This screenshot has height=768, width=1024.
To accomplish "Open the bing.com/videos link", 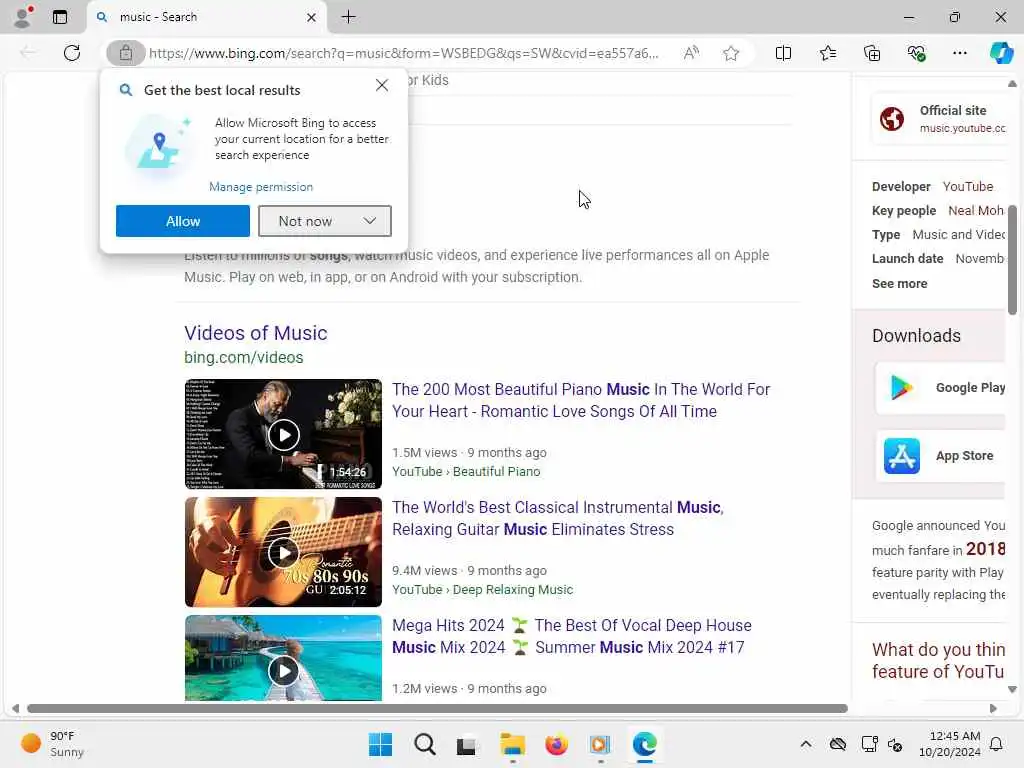I will click(x=244, y=358).
